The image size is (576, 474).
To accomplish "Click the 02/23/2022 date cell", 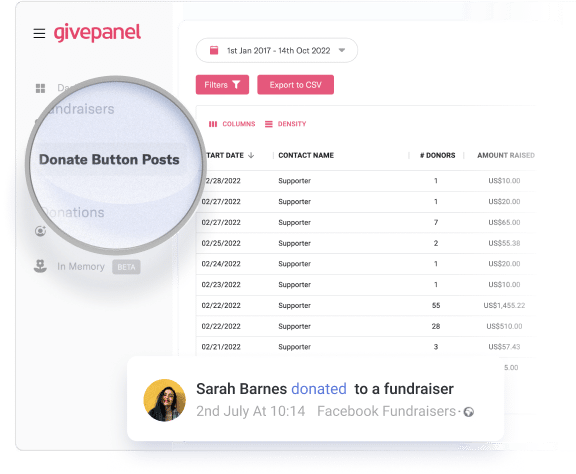I will tap(221, 285).
